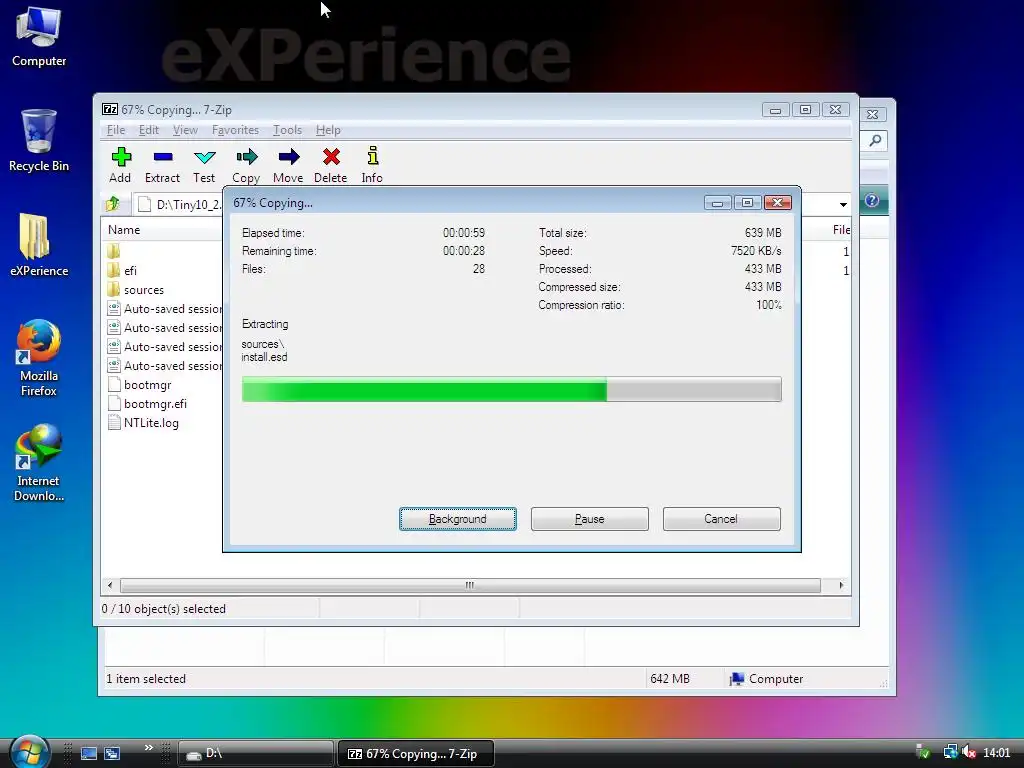Click the scrollbar left arrow
This screenshot has height=768, width=1024.
pyautogui.click(x=110, y=585)
